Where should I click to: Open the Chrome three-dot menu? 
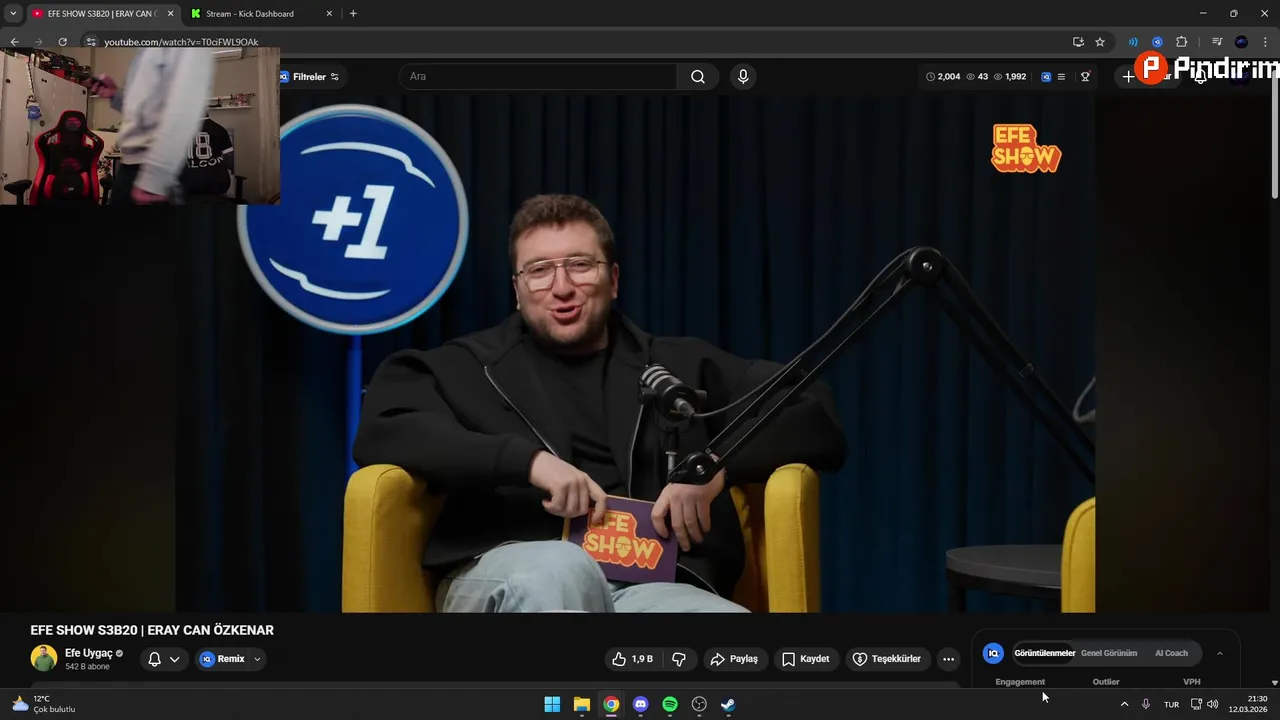1265,42
